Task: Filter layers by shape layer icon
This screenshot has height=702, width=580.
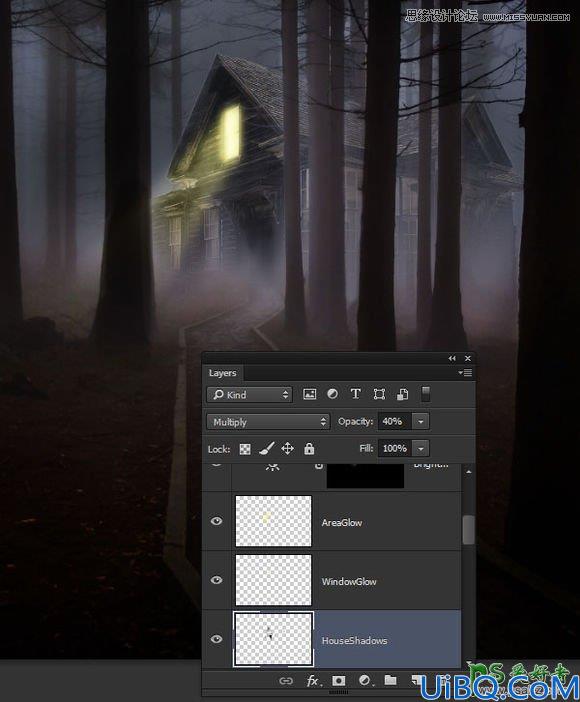Action: tap(379, 394)
